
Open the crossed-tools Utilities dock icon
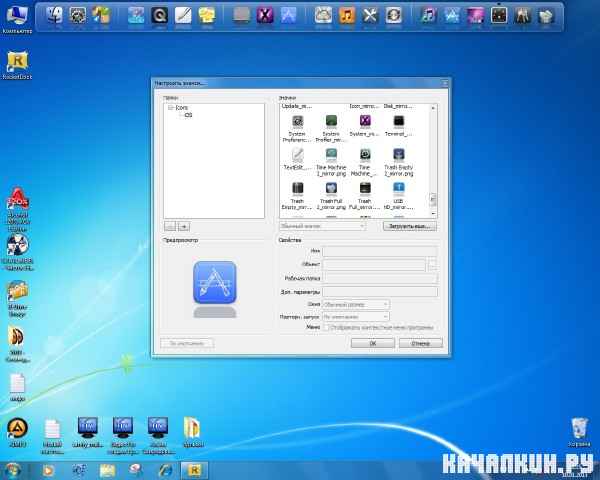pos(370,16)
